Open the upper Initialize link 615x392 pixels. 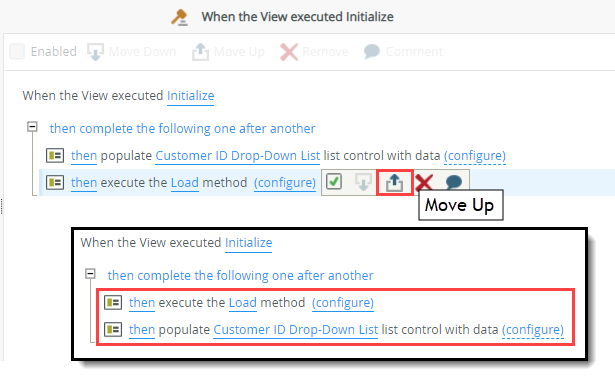pos(191,95)
